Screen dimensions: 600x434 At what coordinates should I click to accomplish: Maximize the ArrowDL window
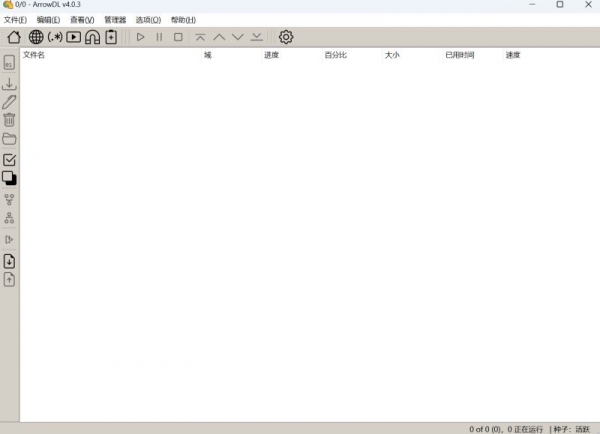560,5
